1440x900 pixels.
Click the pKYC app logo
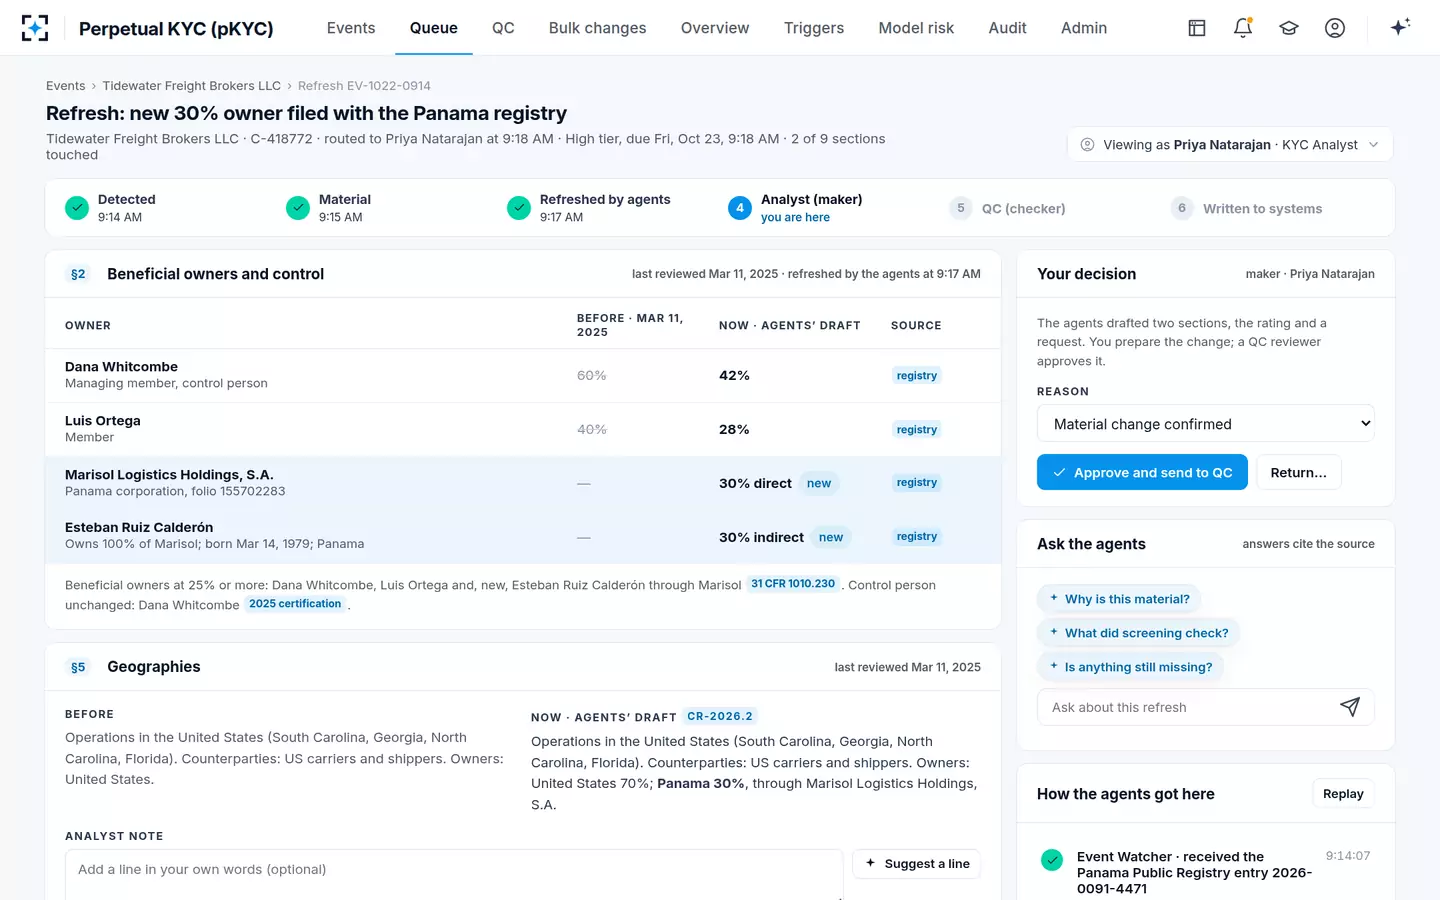pos(35,28)
